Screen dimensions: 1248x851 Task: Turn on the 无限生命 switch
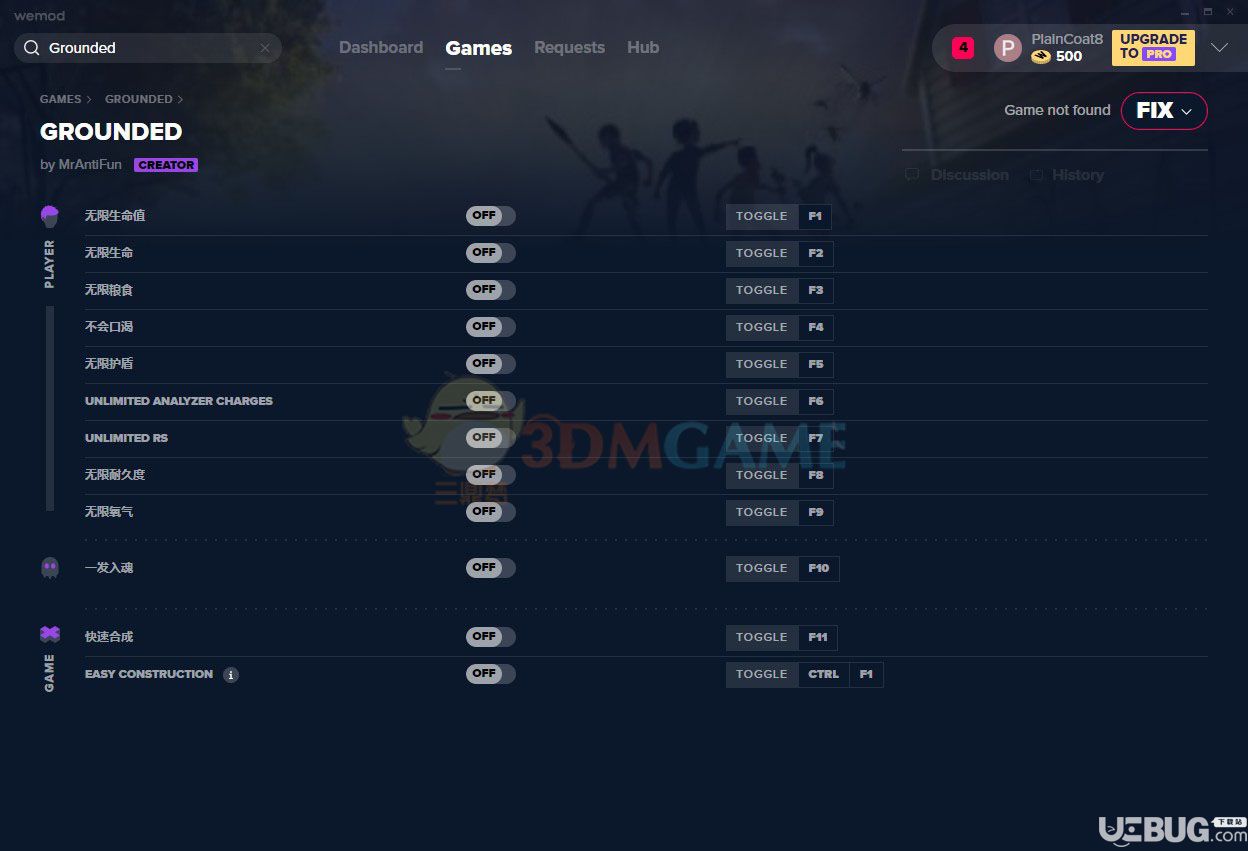[490, 253]
